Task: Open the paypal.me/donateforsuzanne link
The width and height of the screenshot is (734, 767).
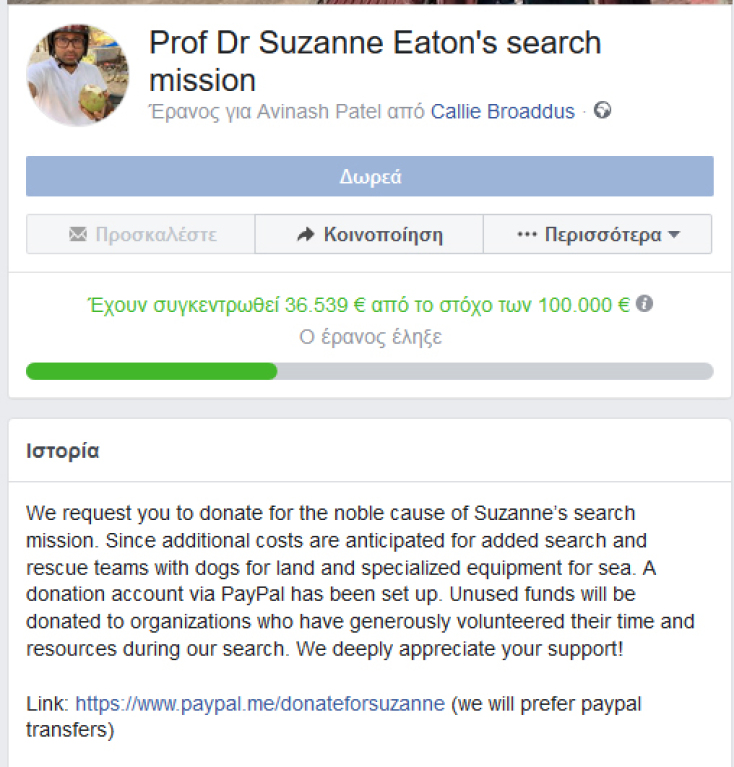Action: (x=260, y=703)
